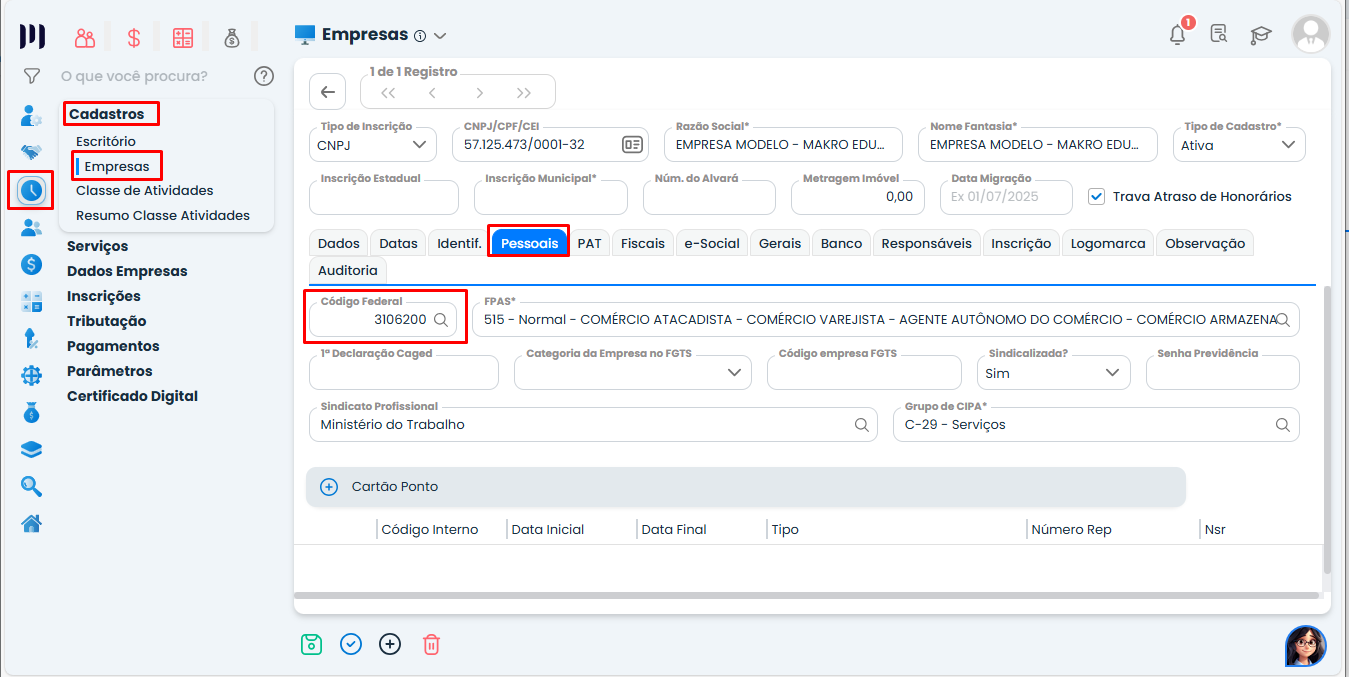Screen dimensions: 1349x677
Task: Open the Sindicato Profissional lookup magnifier
Action: pos(862,424)
